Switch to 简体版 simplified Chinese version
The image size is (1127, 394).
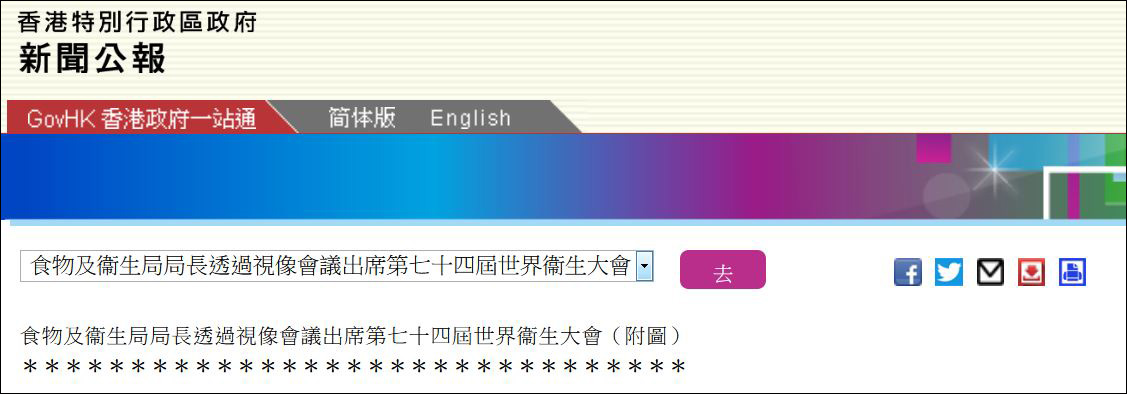362,118
